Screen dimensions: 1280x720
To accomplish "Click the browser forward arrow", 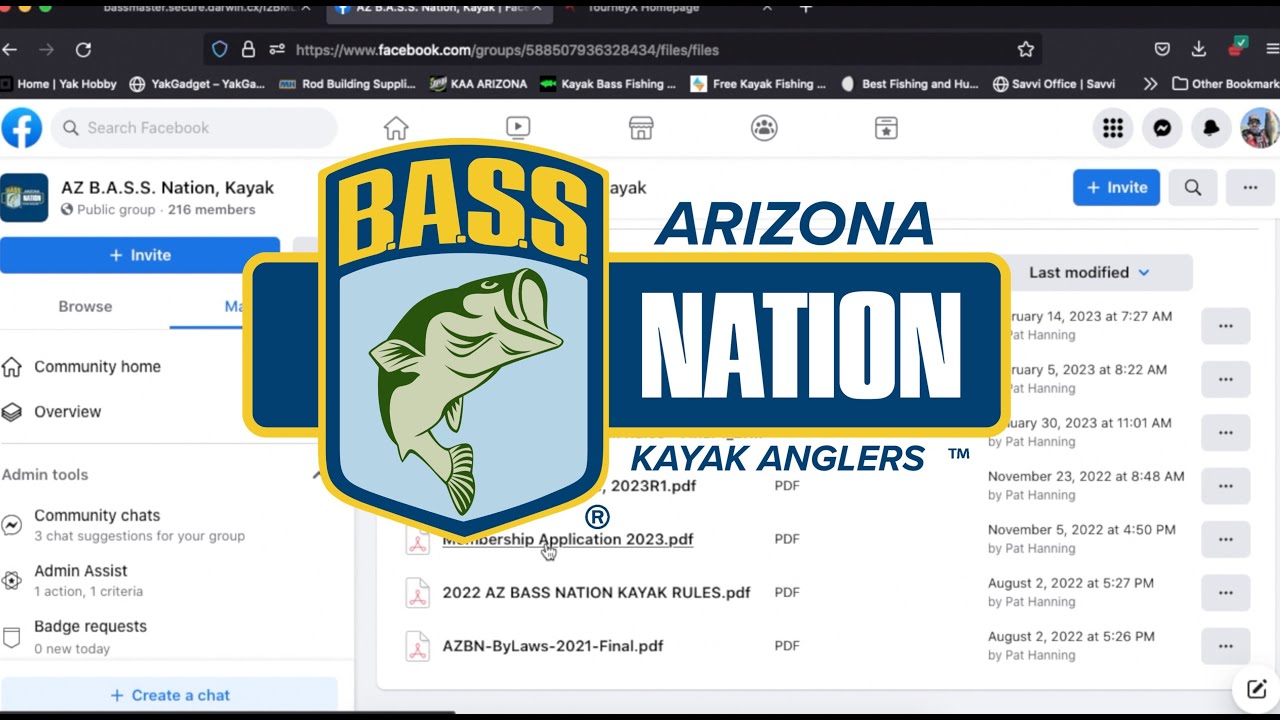I will tap(46, 49).
